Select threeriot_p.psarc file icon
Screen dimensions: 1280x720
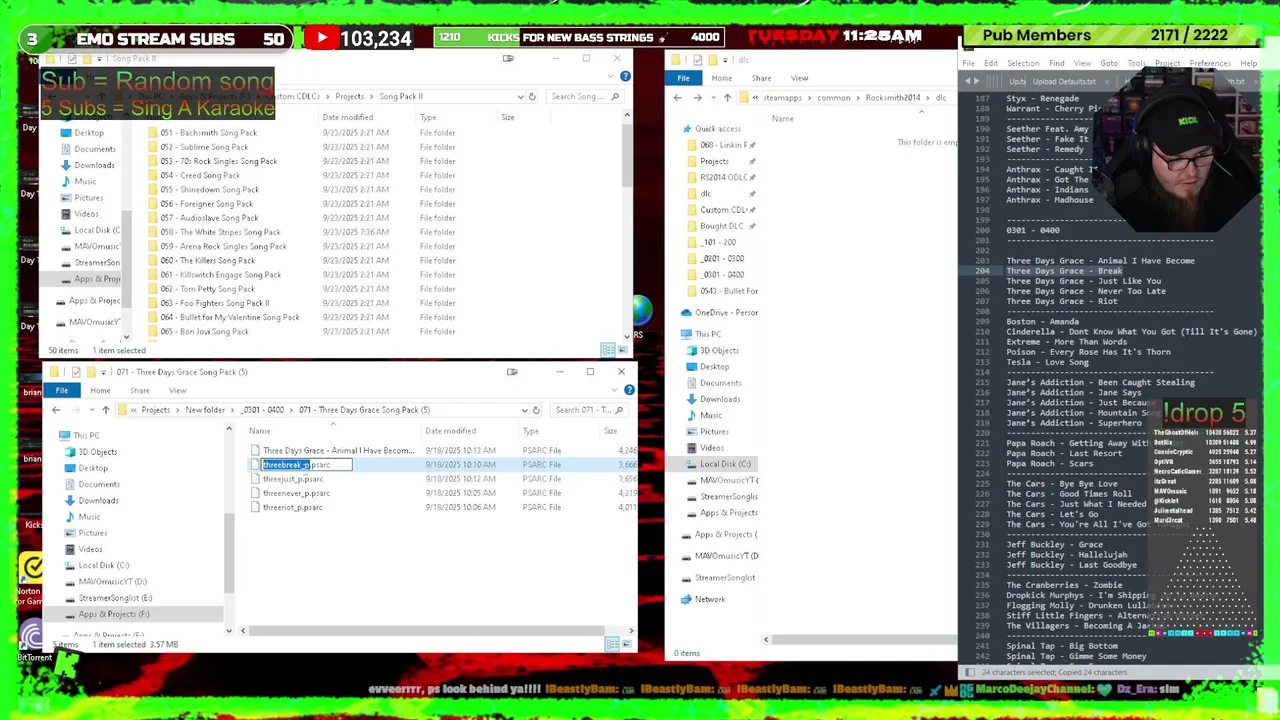pos(255,507)
